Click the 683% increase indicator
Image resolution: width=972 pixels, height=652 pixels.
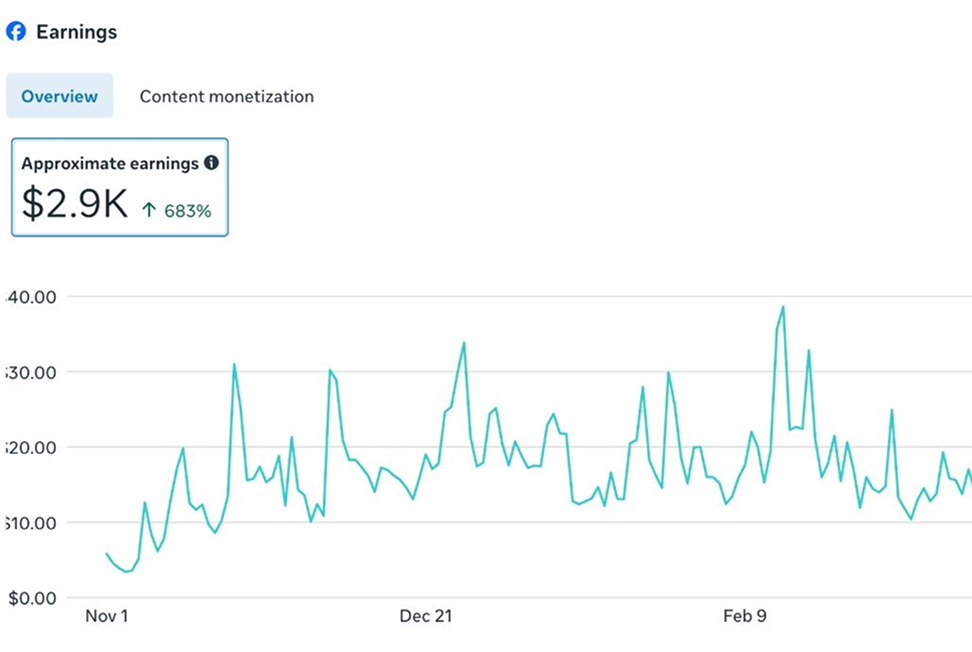point(176,211)
